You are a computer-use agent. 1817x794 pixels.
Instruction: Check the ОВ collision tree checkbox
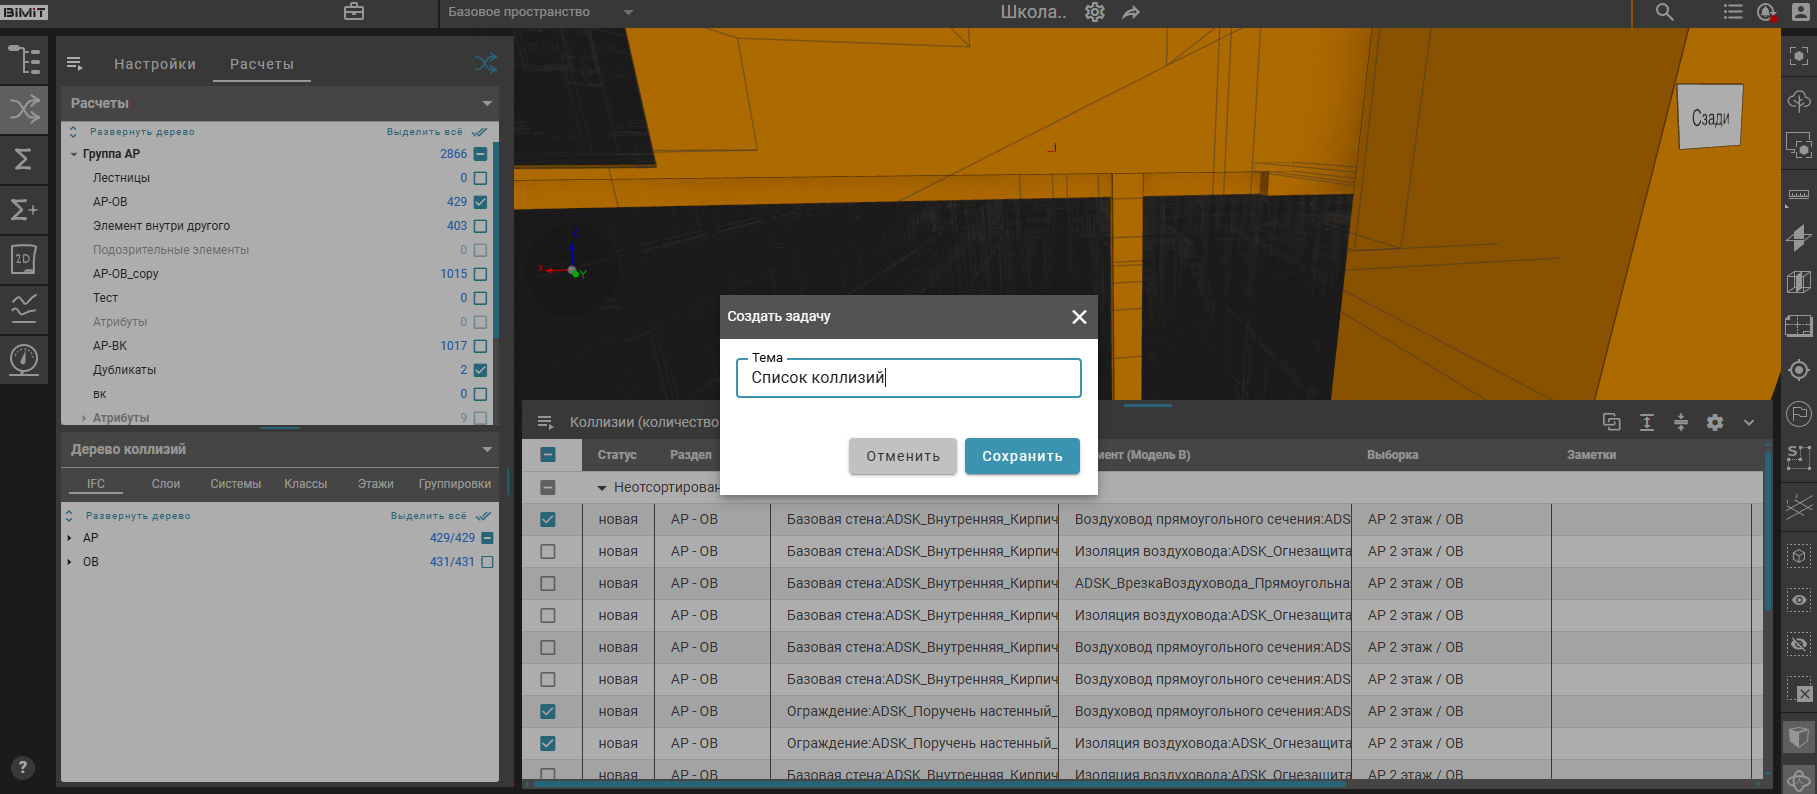click(x=487, y=562)
